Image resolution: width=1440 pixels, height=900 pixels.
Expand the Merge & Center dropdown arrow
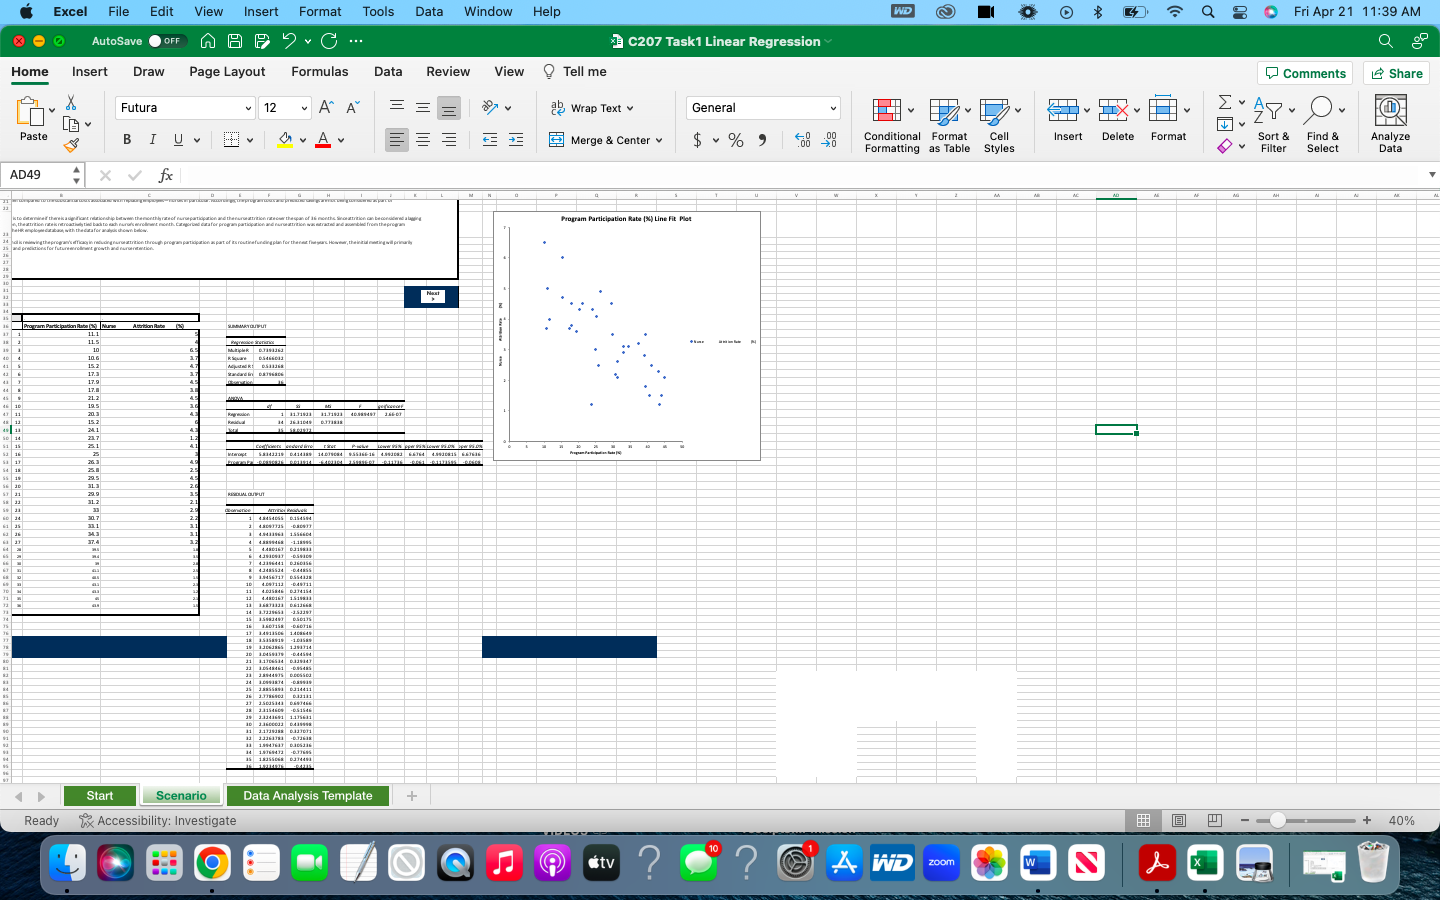click(x=659, y=141)
